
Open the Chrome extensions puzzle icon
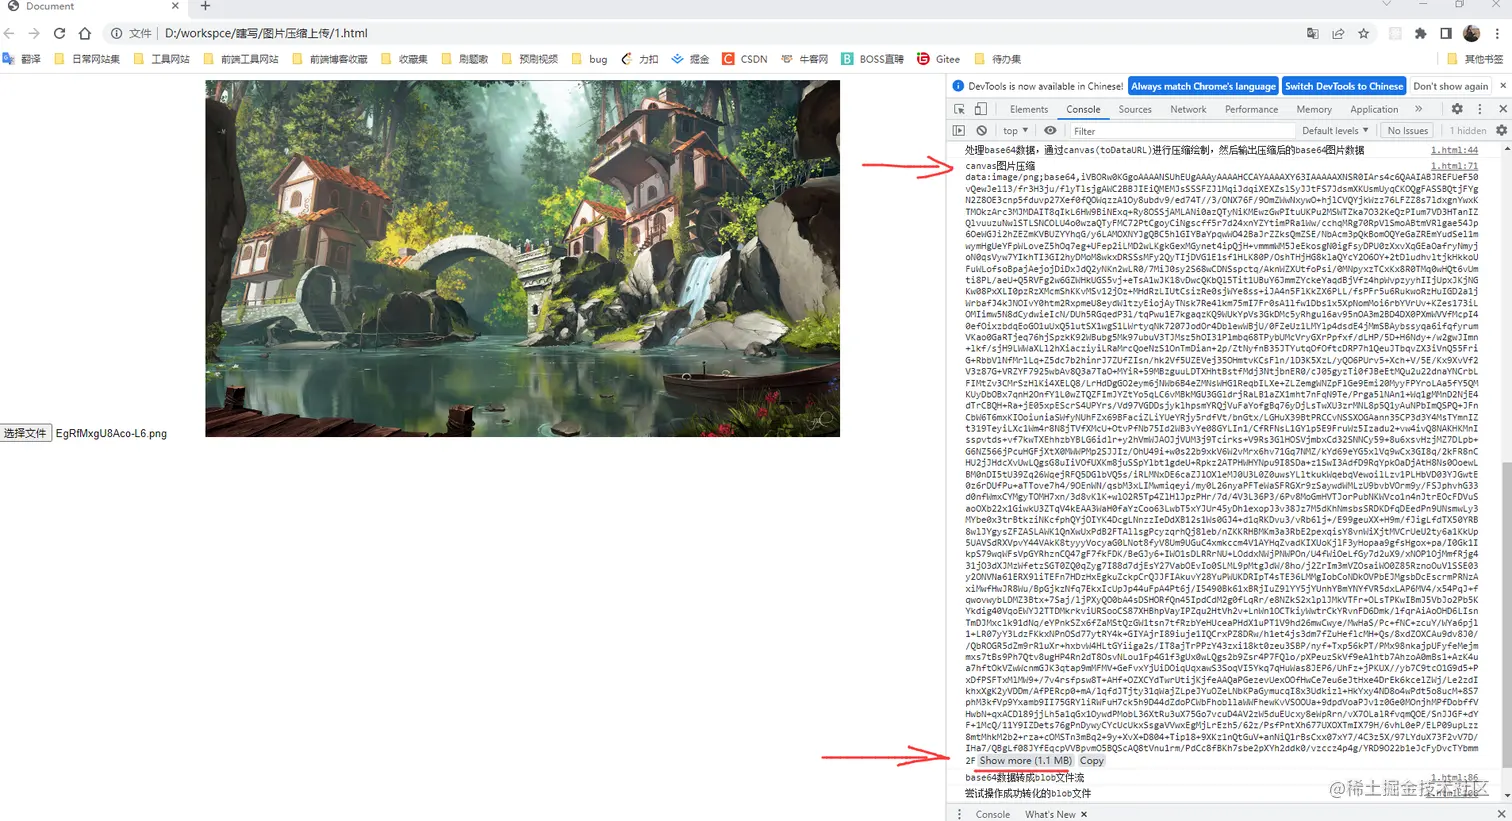tap(1420, 33)
